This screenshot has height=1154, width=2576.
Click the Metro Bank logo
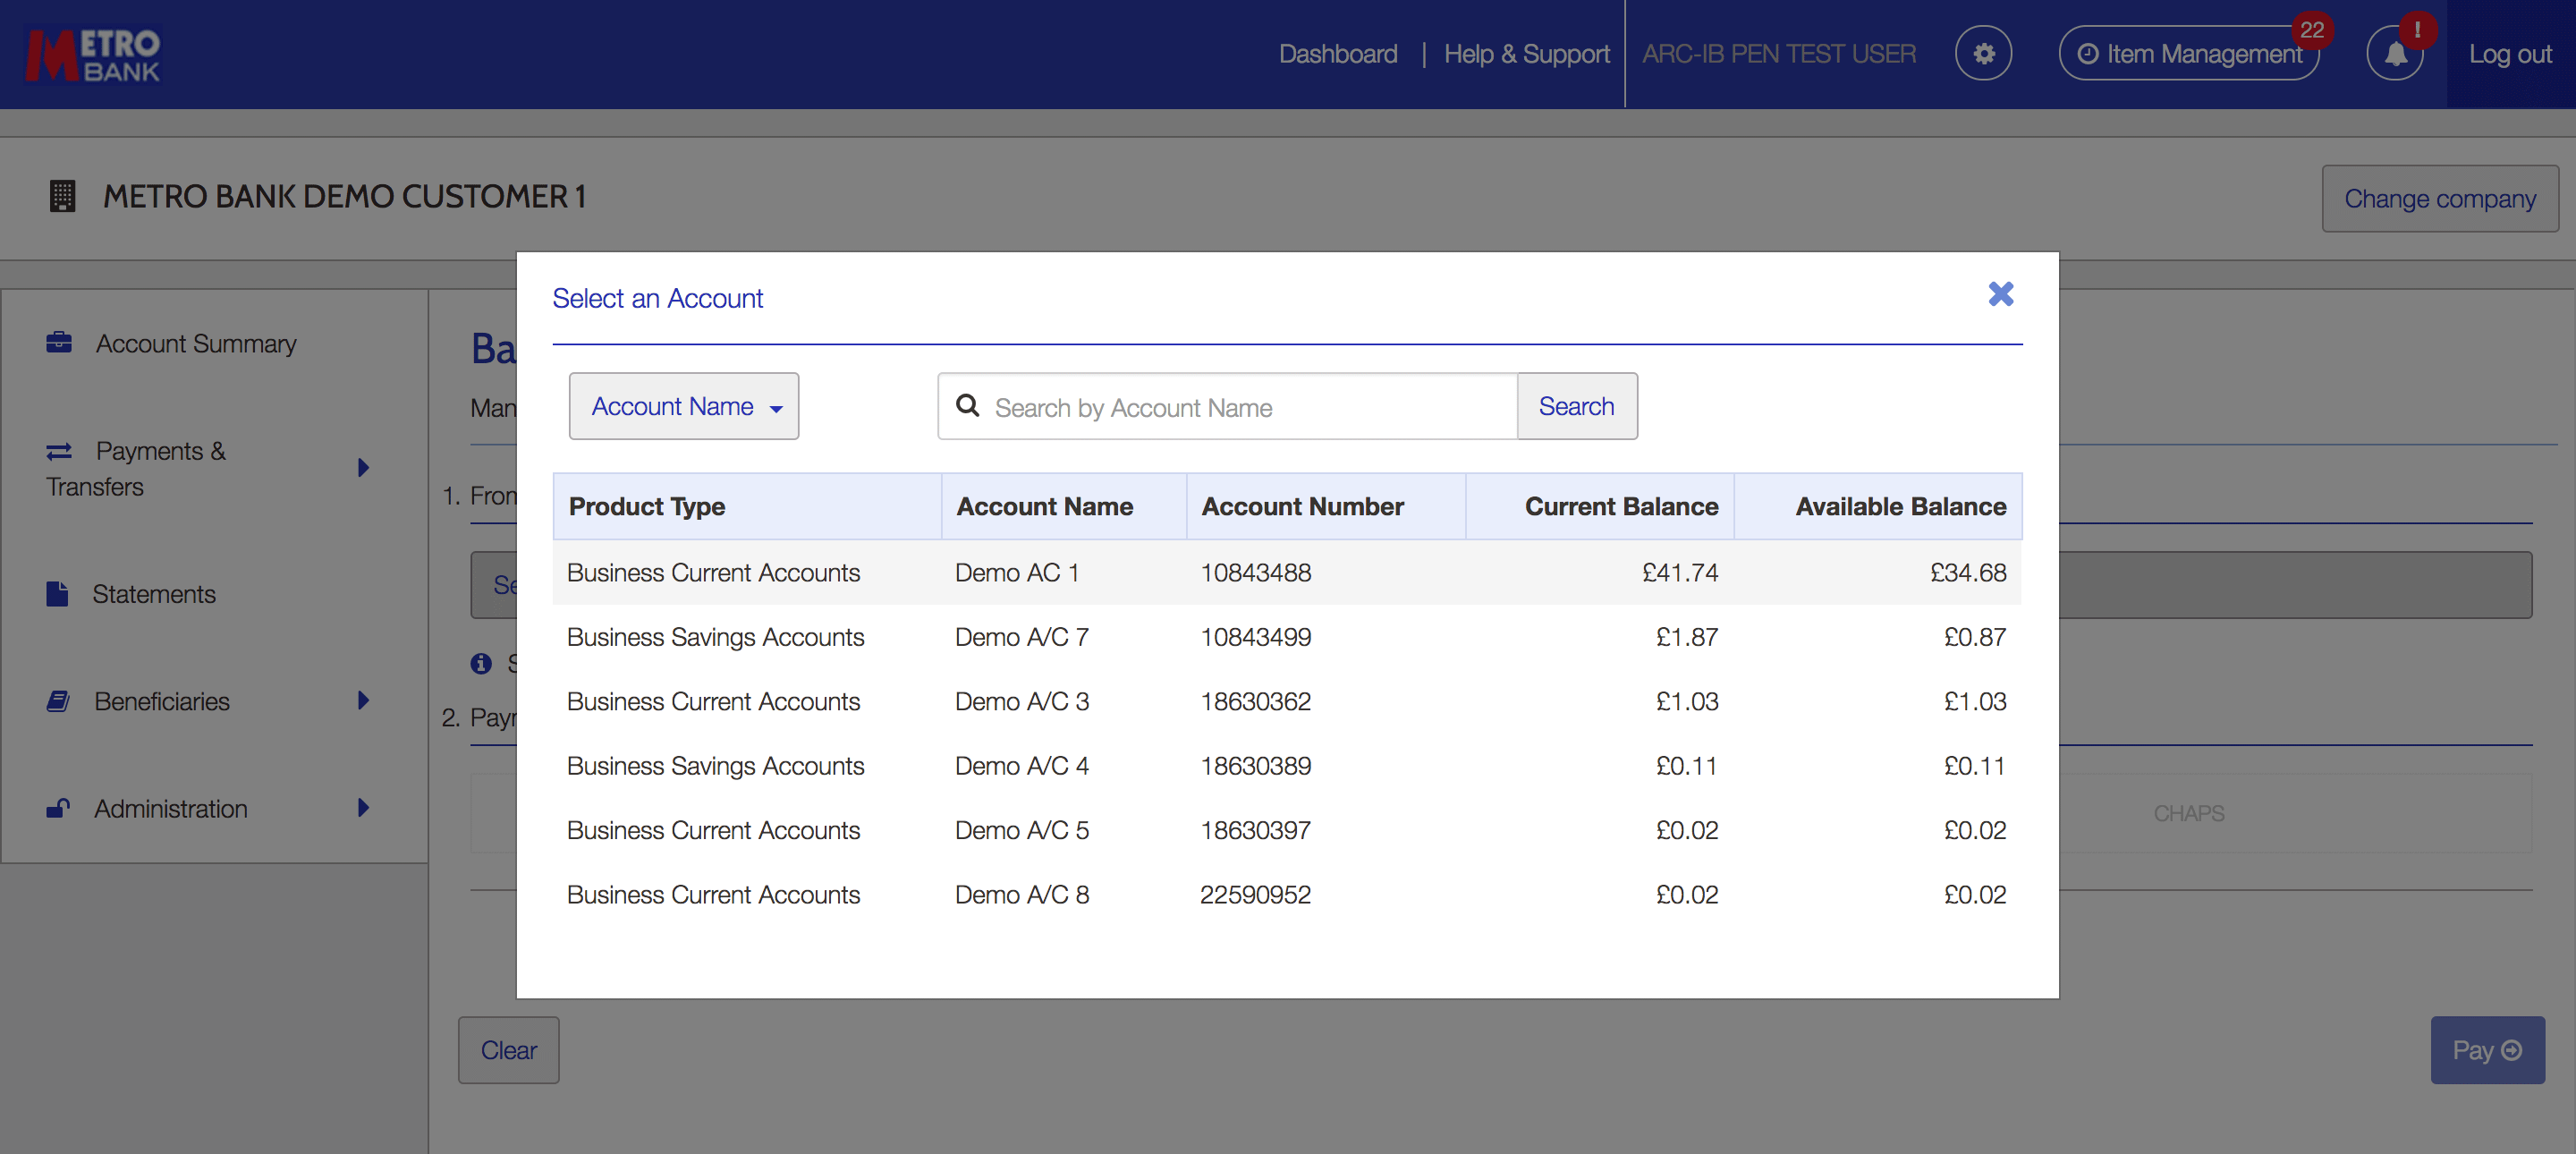[x=94, y=54]
